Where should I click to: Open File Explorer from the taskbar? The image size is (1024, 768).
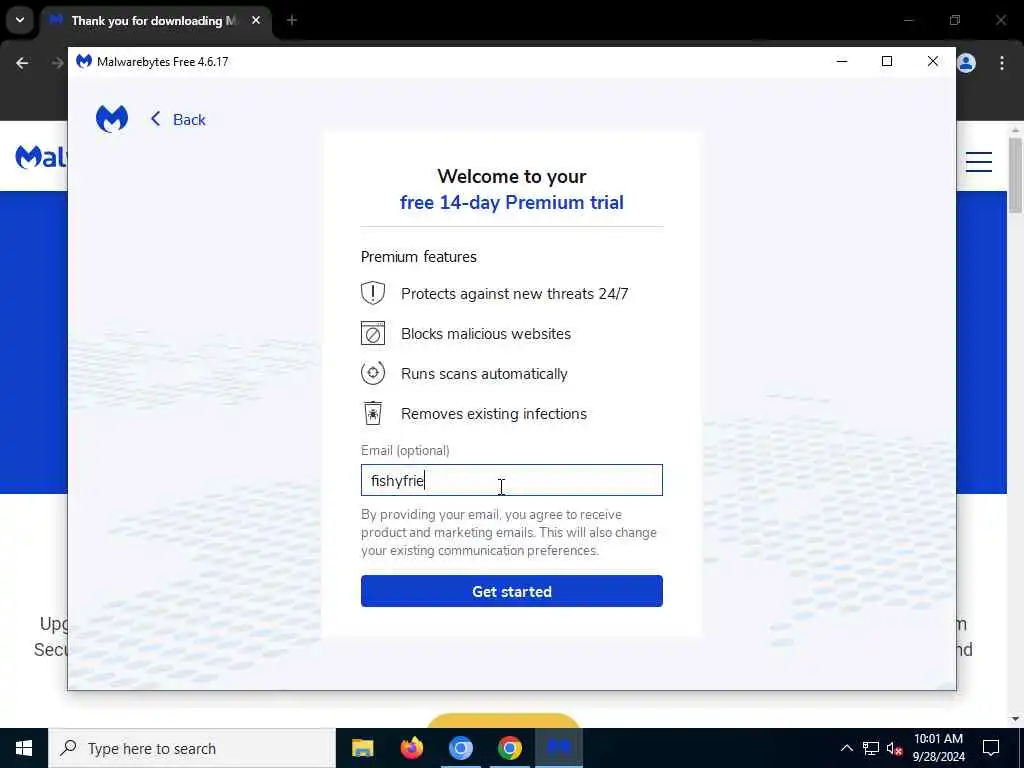coord(362,748)
